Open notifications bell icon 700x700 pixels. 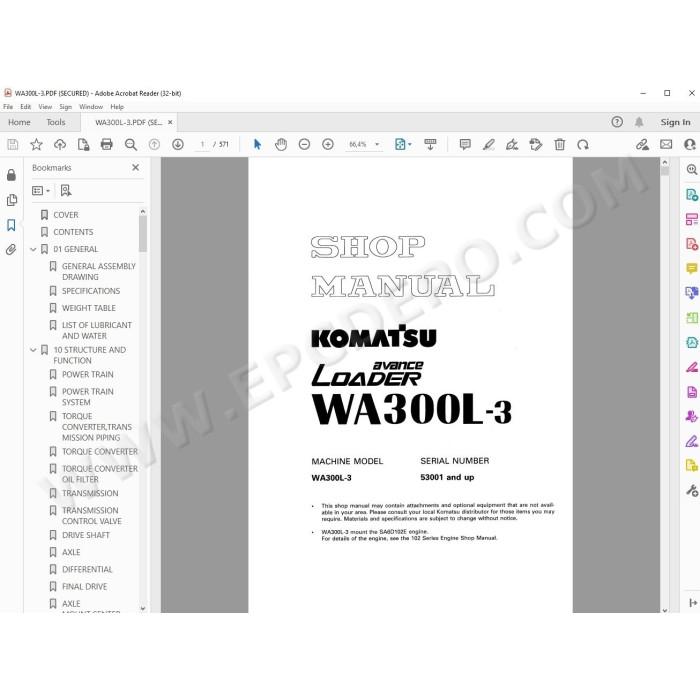[x=639, y=122]
